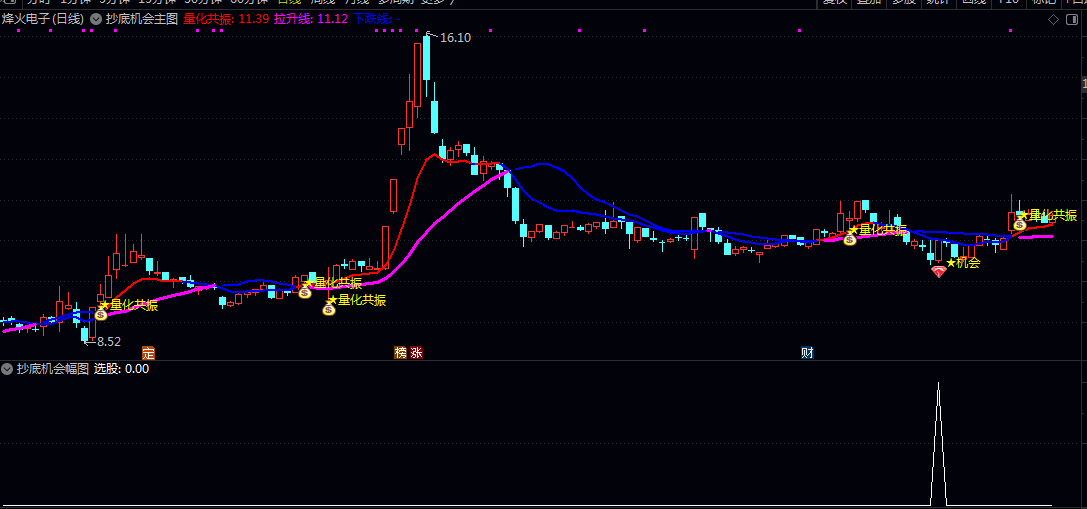
Task: Click the 量化共振: 11.39 indicator value
Action: [x=226, y=19]
